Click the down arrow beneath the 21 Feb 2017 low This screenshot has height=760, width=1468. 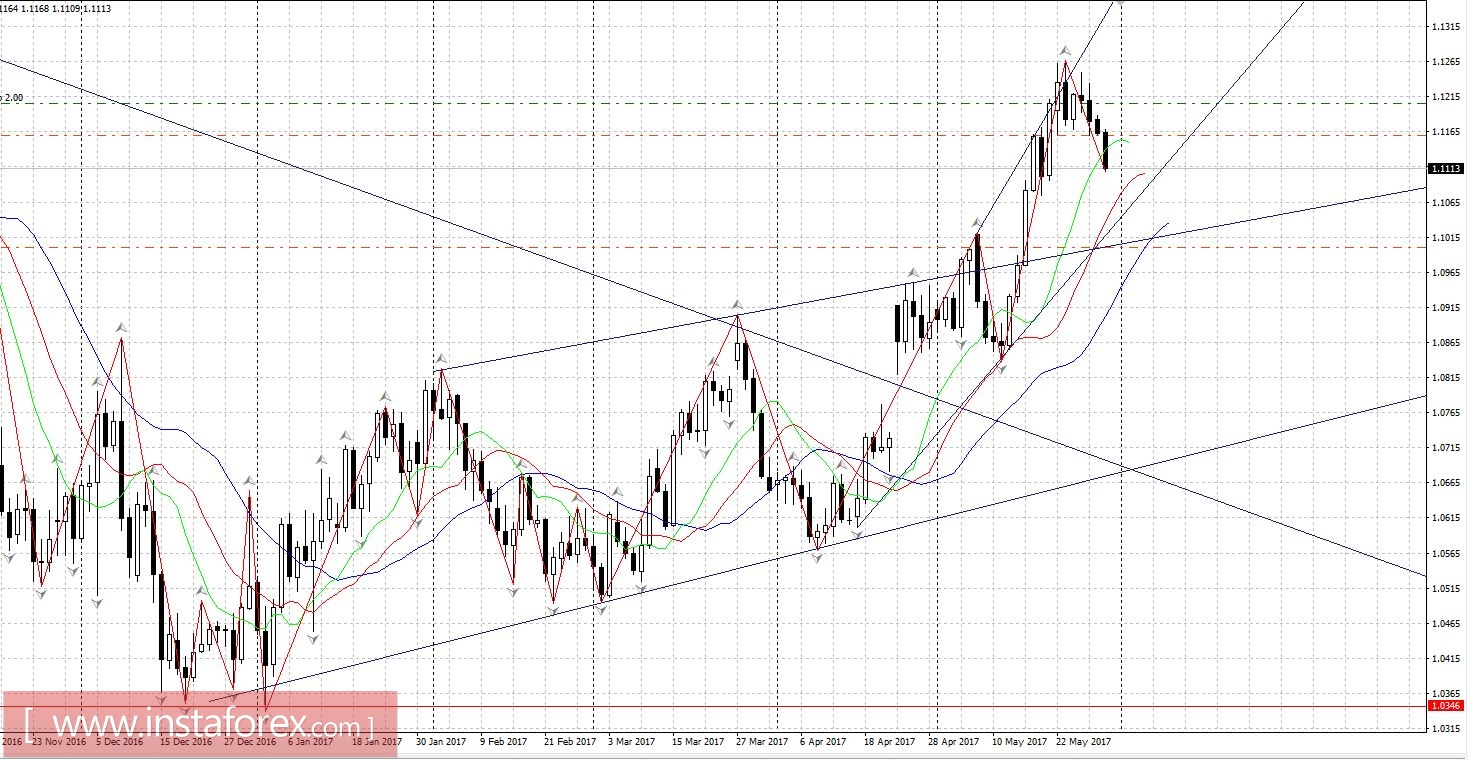click(554, 609)
